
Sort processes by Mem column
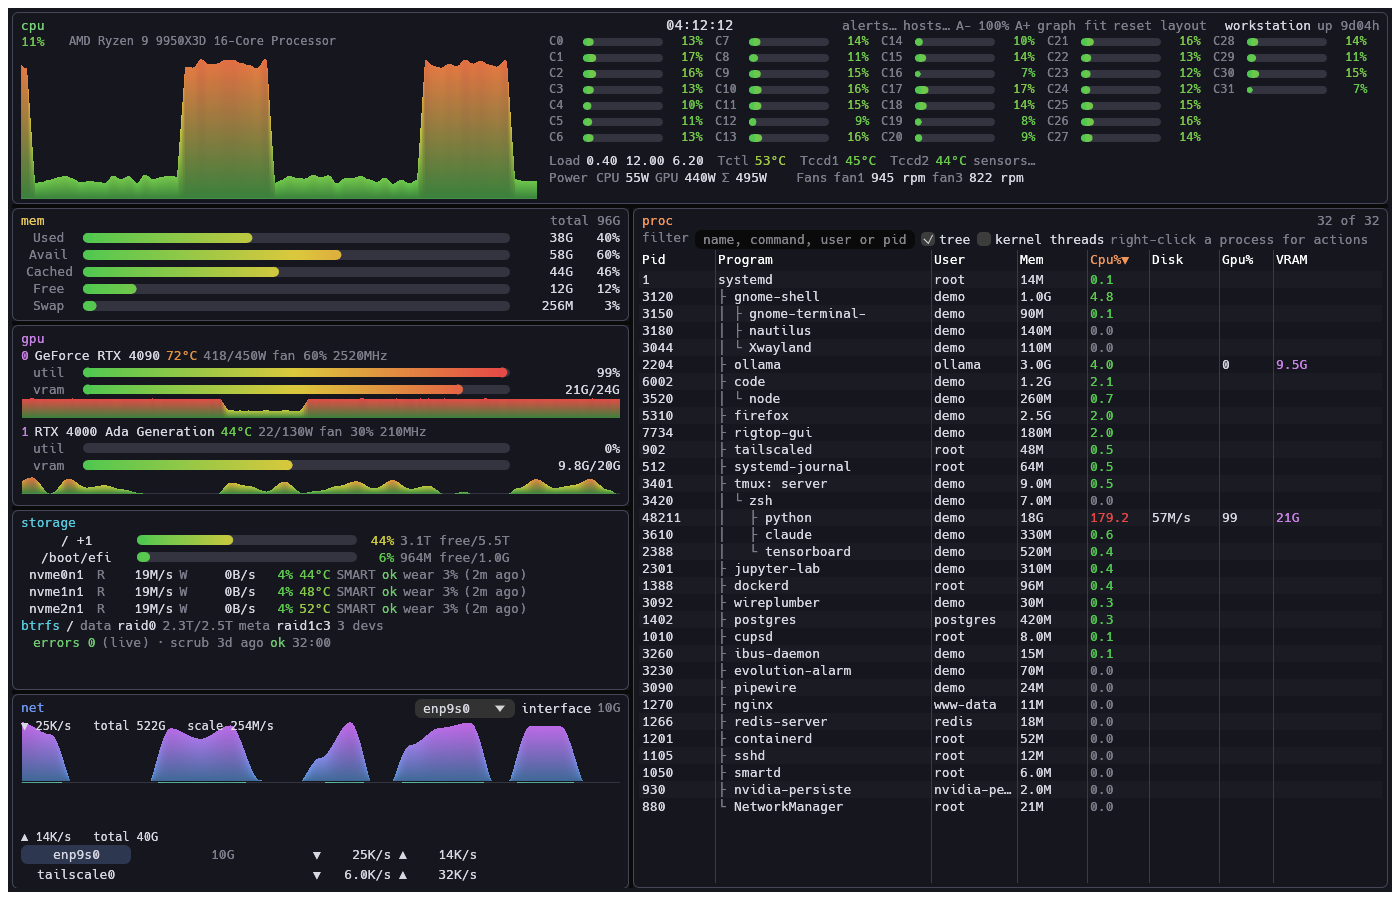pyautogui.click(x=1031, y=260)
